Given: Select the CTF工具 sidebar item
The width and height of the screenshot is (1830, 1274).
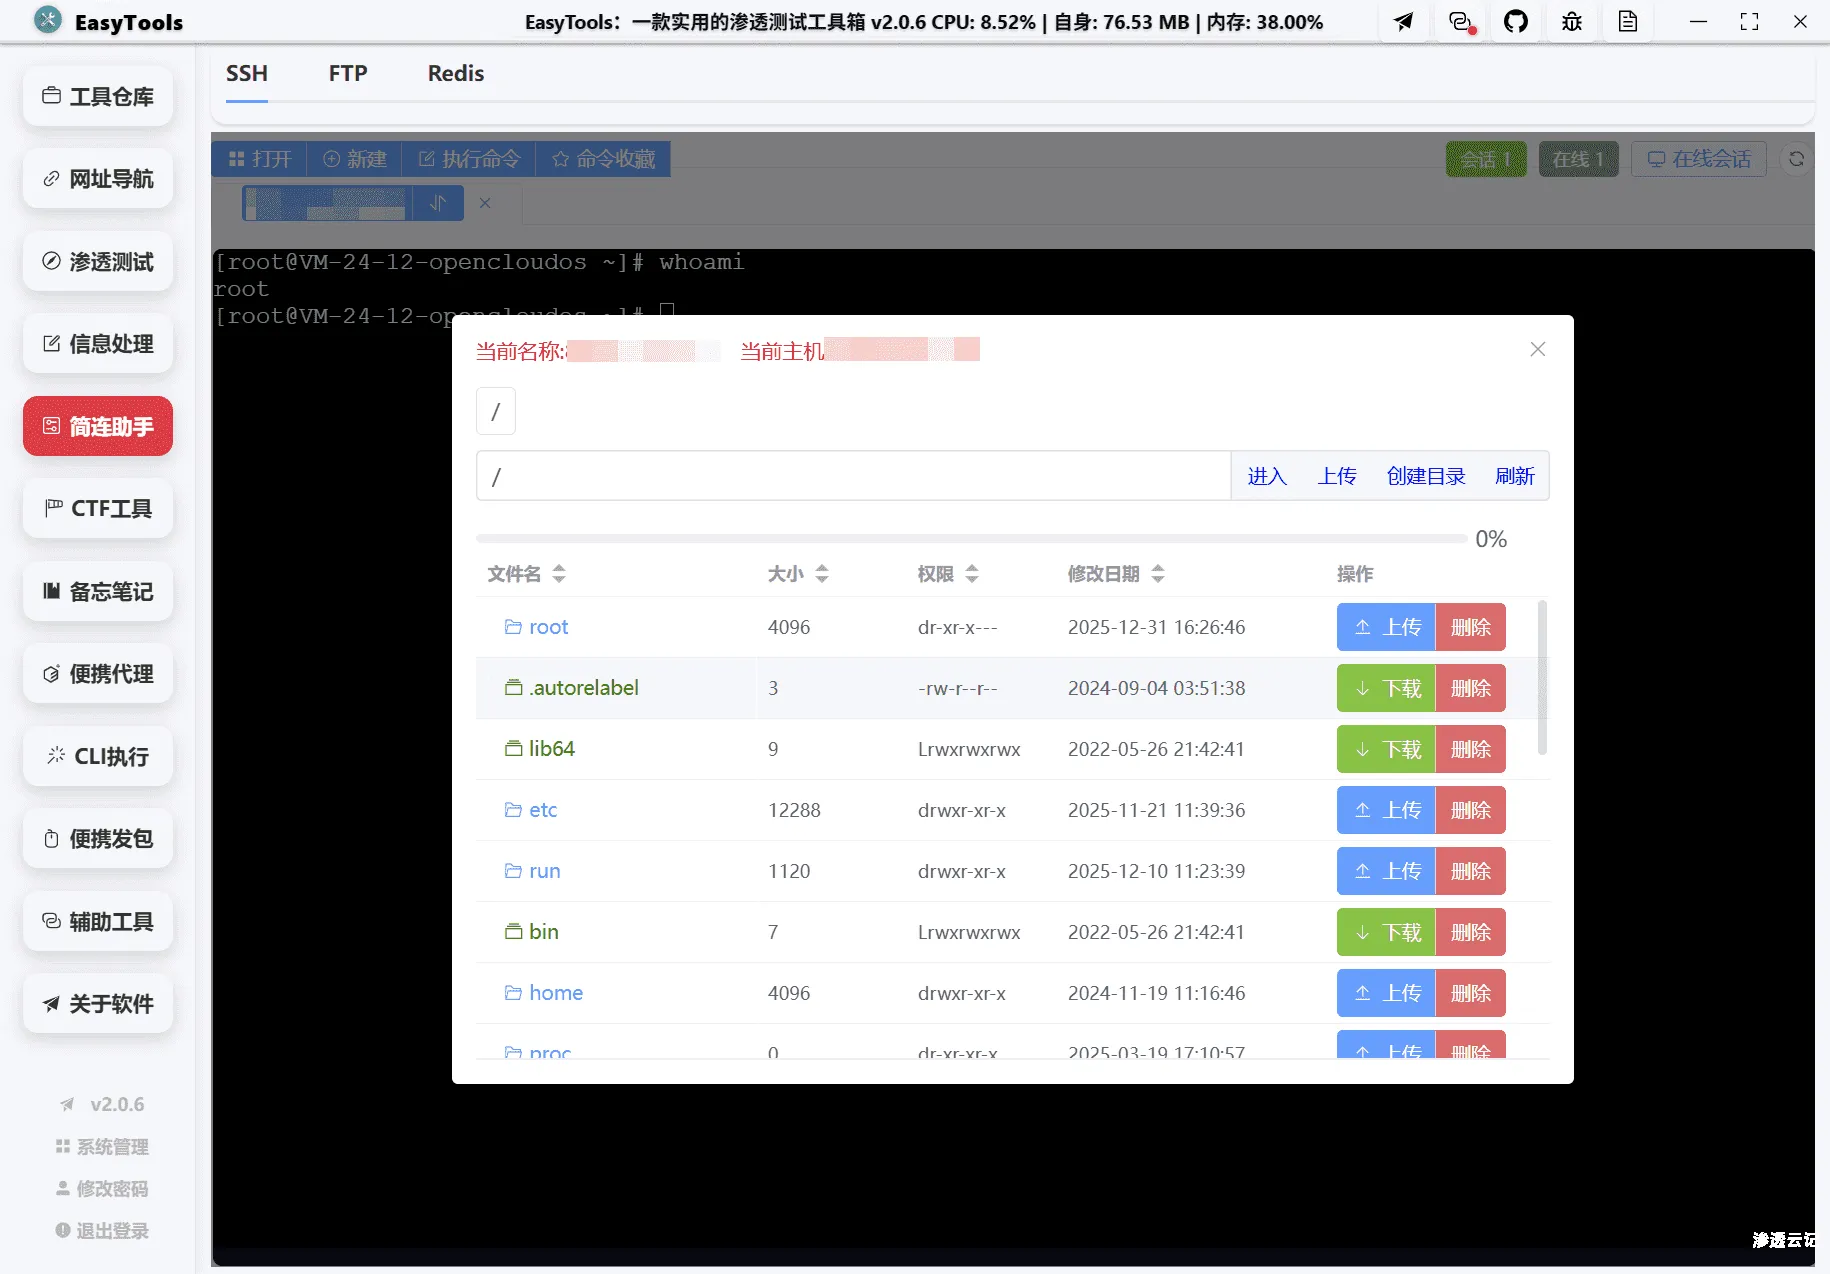Looking at the screenshot, I should (x=97, y=508).
